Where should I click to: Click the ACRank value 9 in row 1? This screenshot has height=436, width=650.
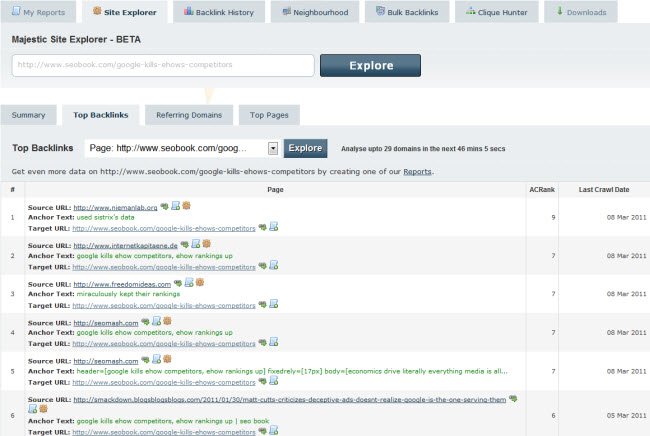(x=553, y=217)
